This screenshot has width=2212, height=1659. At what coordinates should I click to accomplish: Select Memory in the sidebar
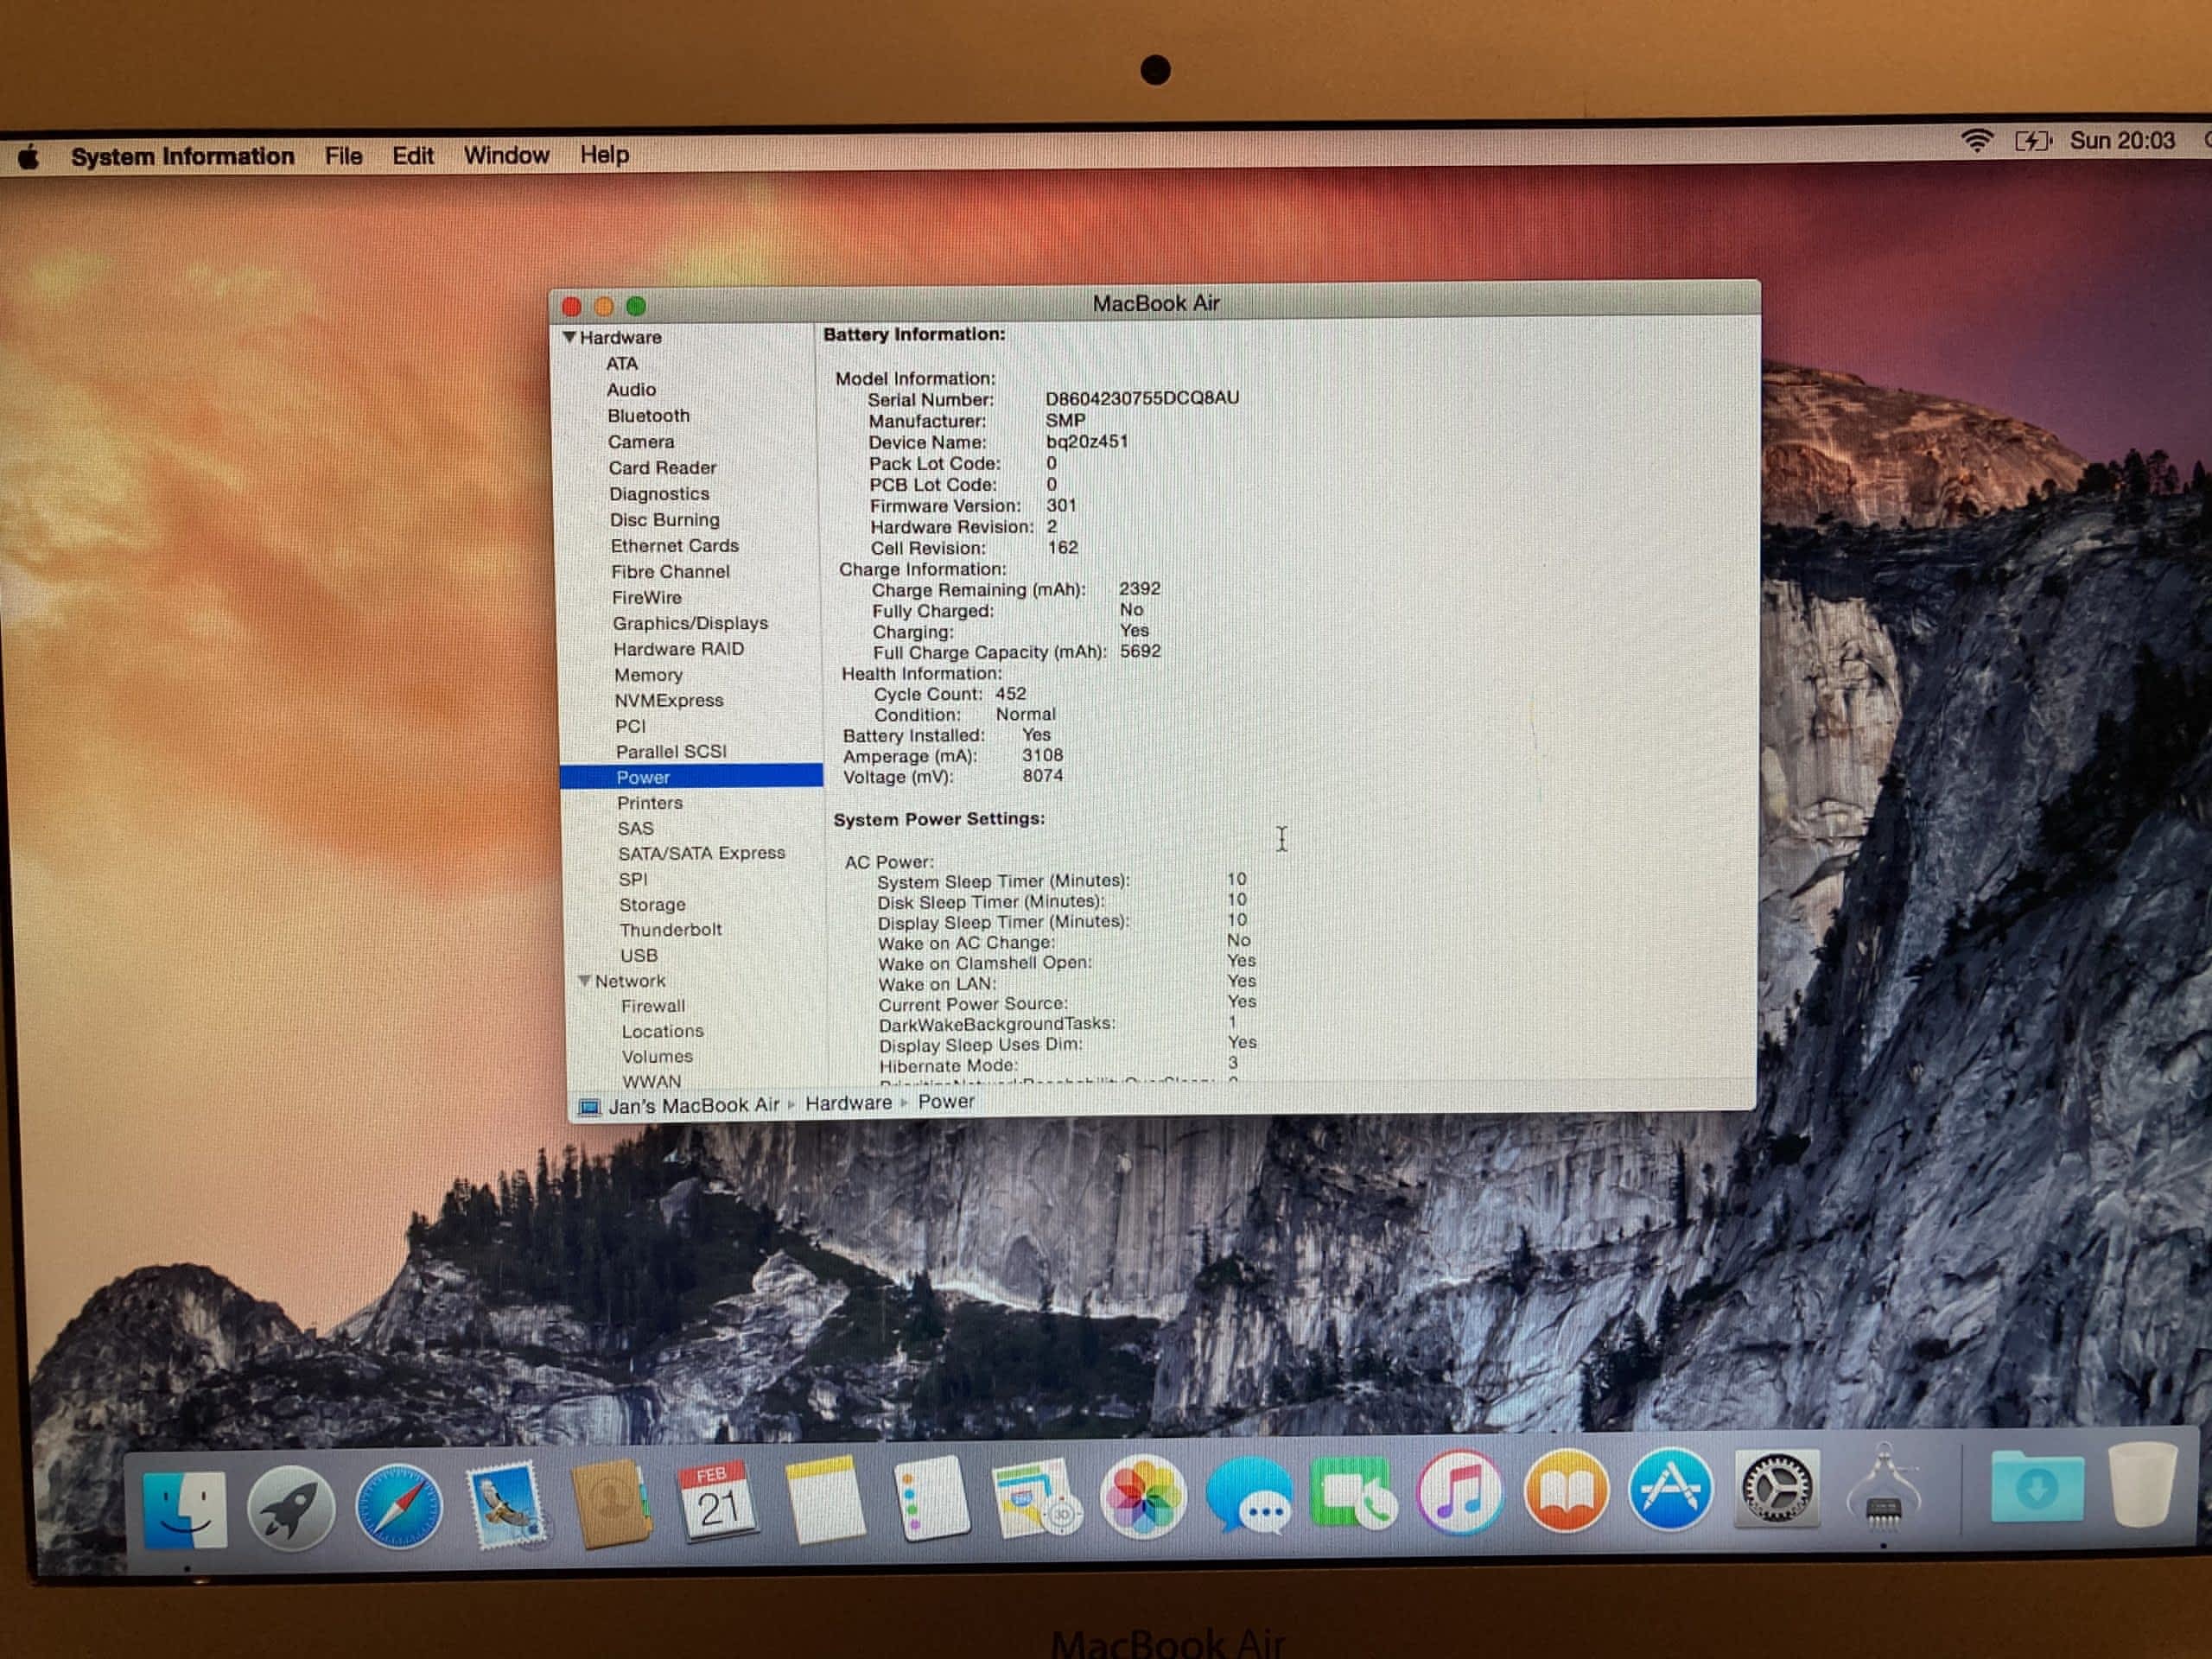pos(648,675)
